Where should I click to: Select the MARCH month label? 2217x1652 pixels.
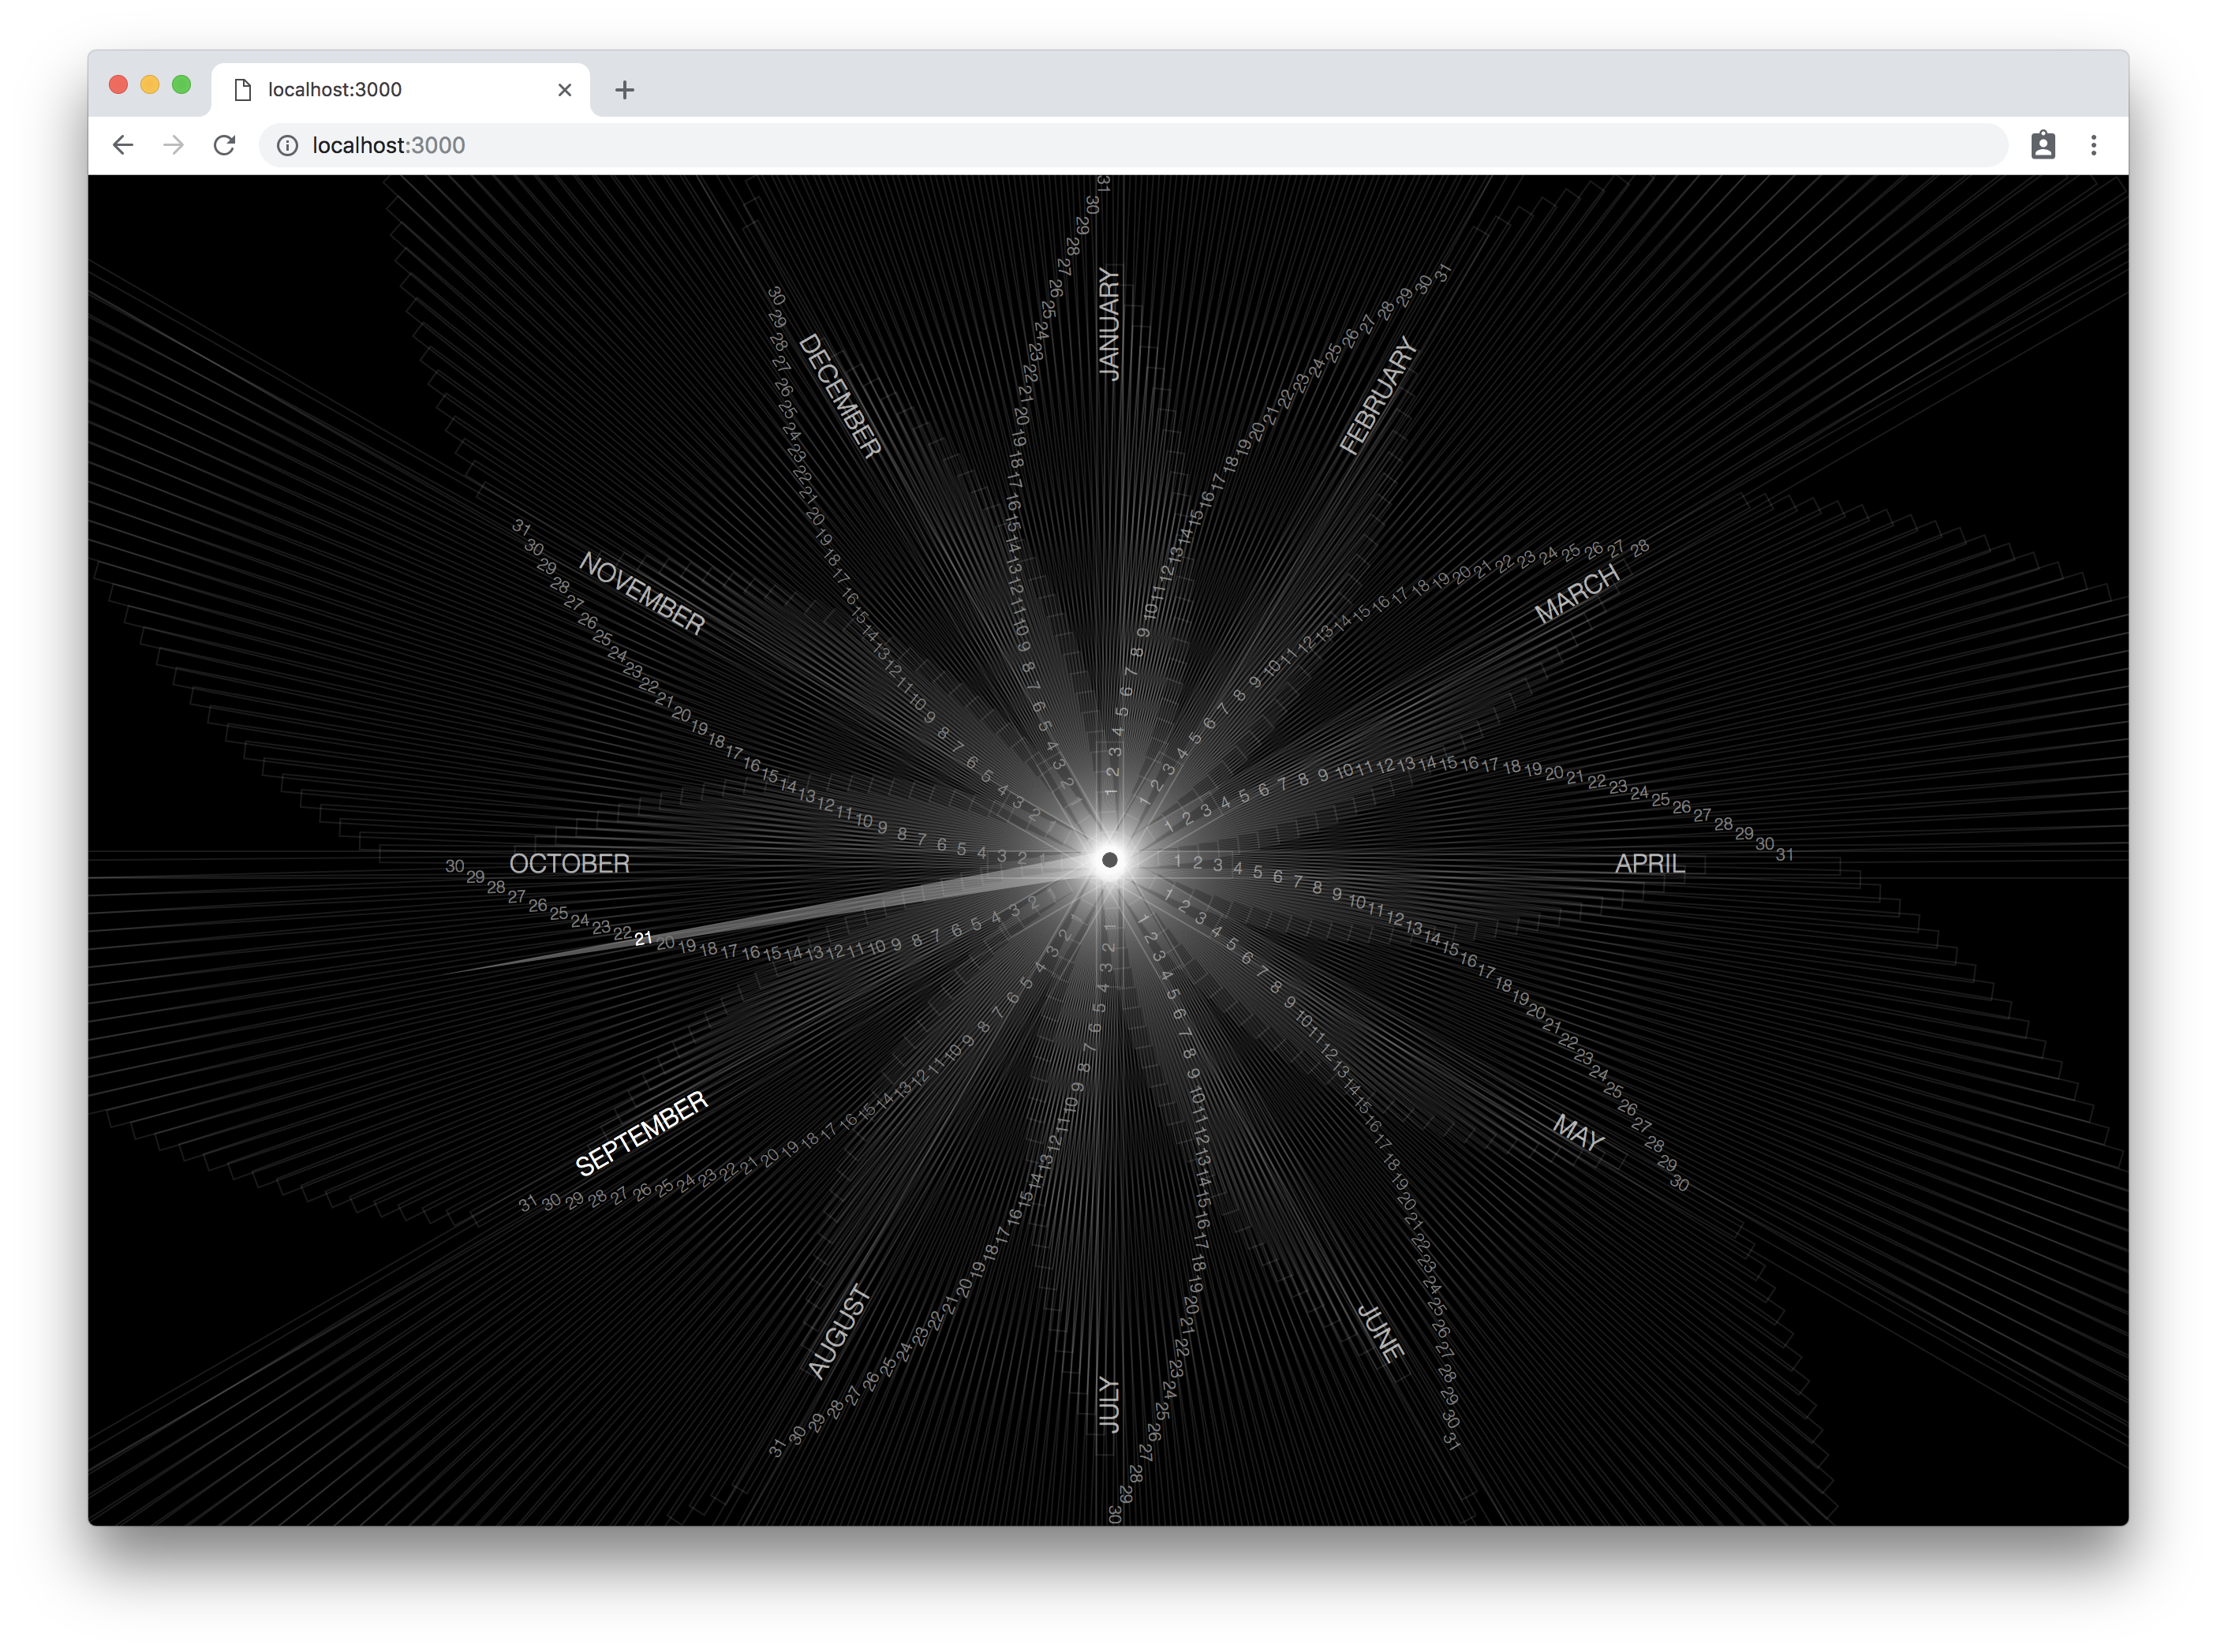click(x=1577, y=594)
